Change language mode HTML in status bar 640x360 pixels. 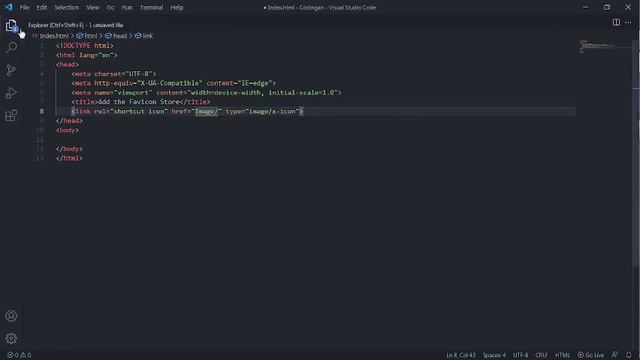[x=562, y=355]
